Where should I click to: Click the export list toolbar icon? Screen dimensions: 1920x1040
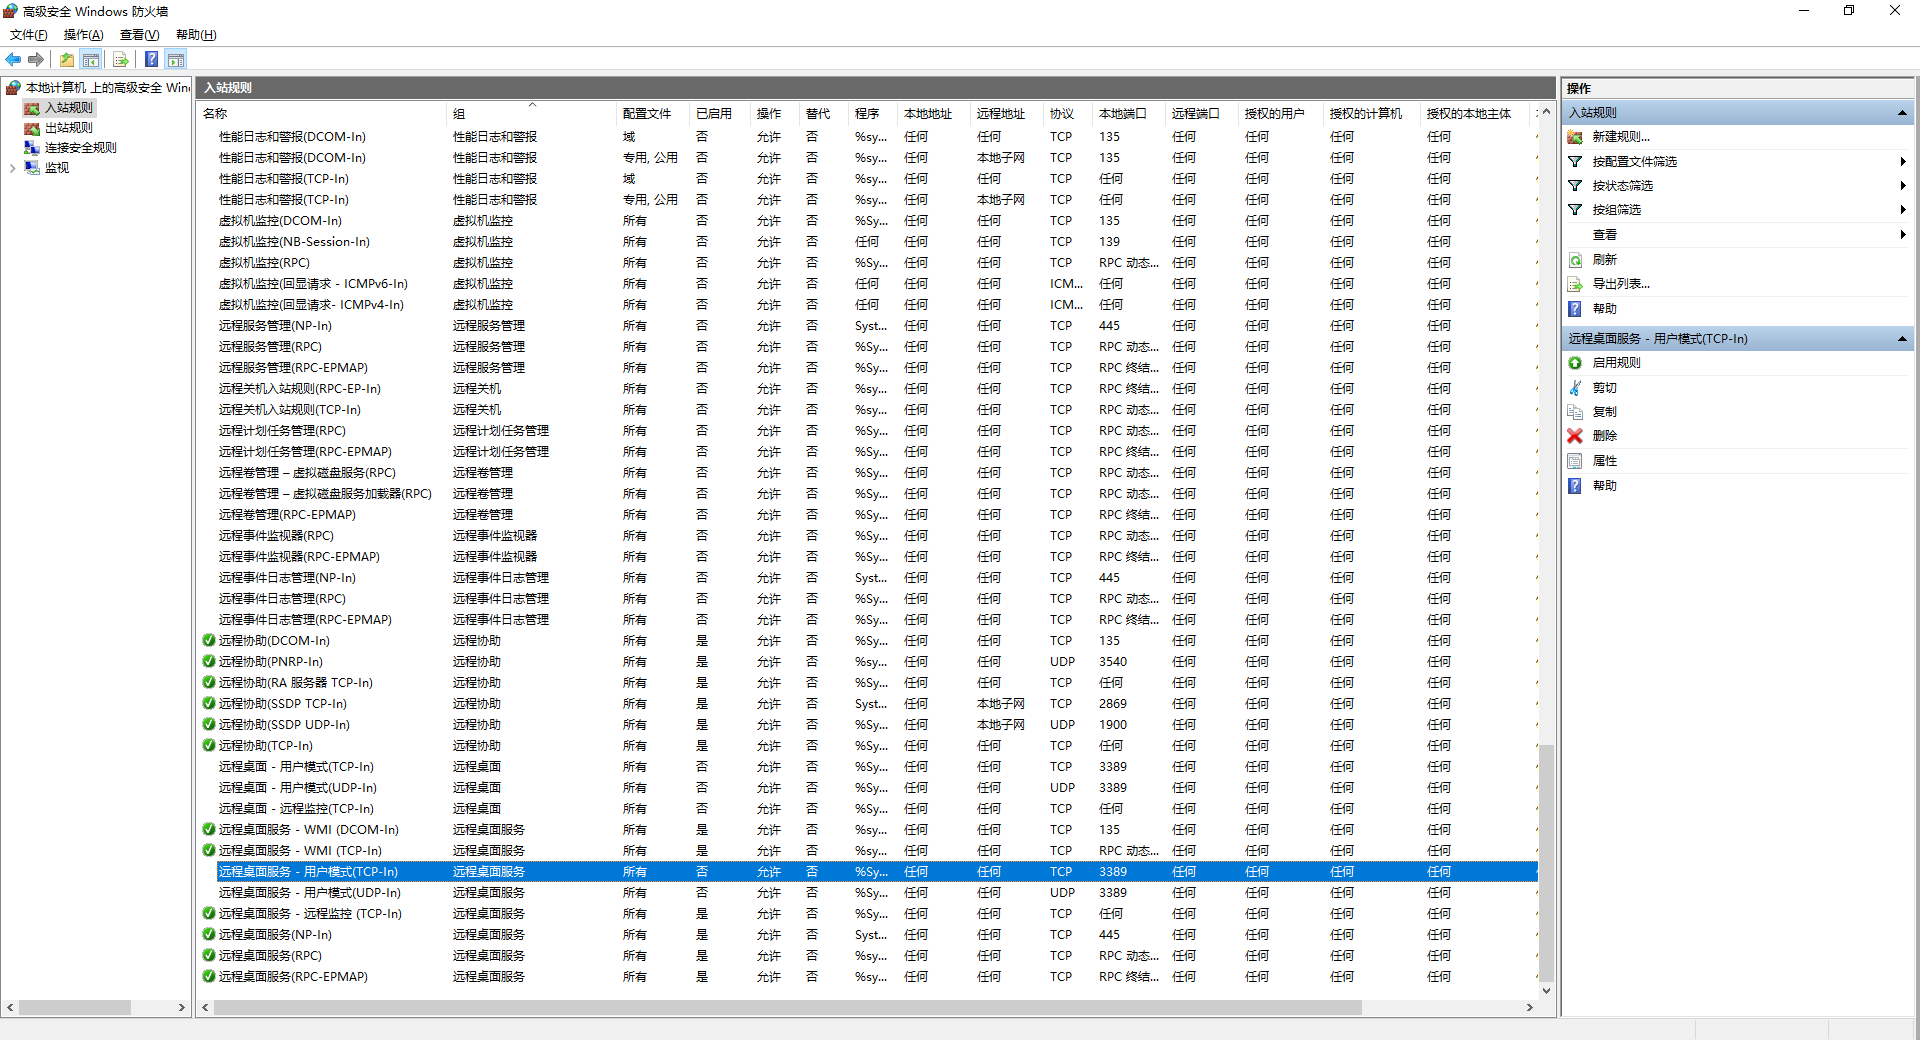tap(121, 59)
